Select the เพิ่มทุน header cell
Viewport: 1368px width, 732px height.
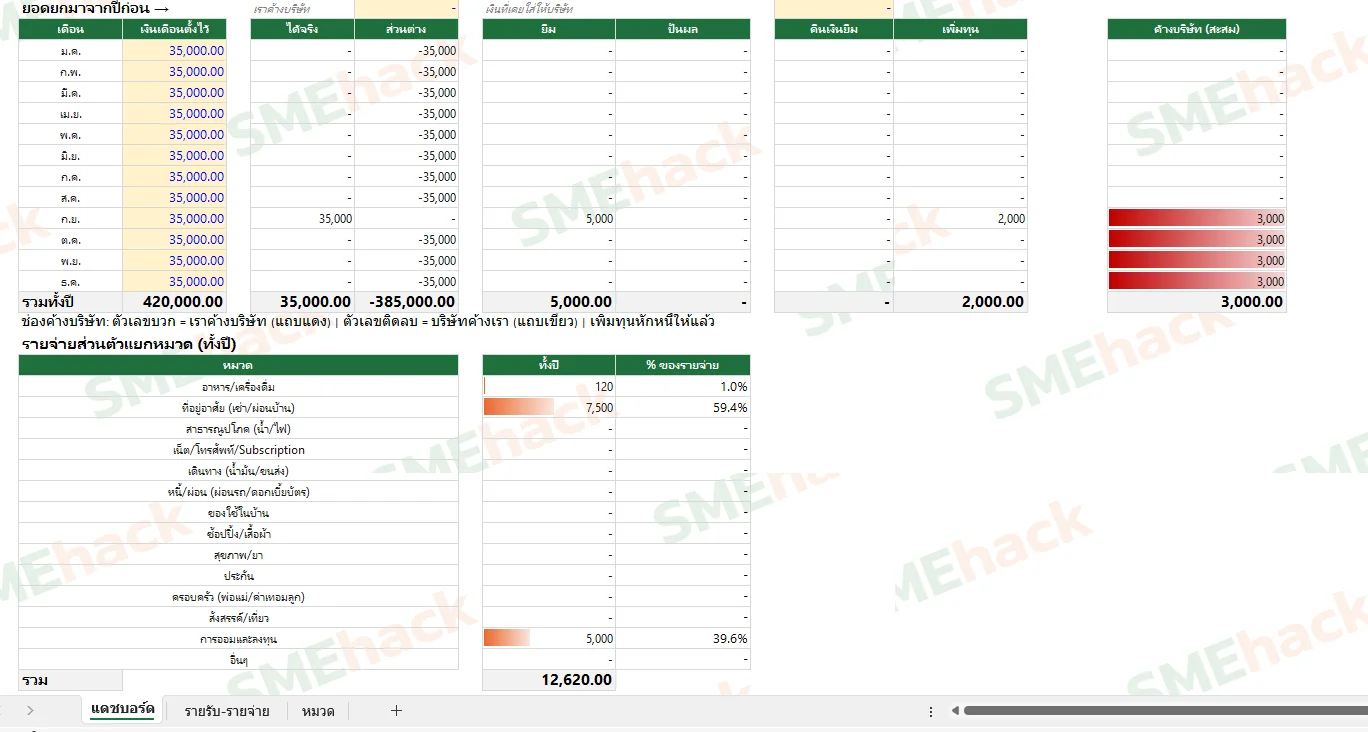point(960,29)
